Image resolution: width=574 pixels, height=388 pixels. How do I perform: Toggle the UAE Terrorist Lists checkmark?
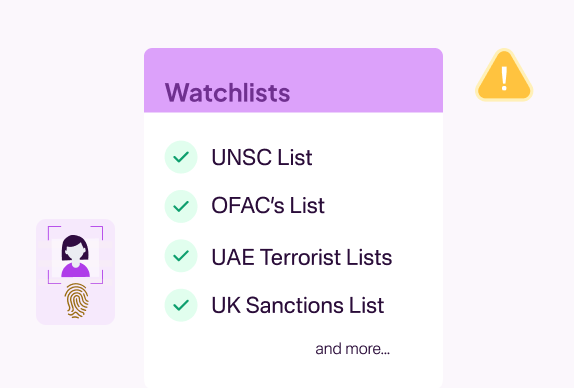pos(181,256)
